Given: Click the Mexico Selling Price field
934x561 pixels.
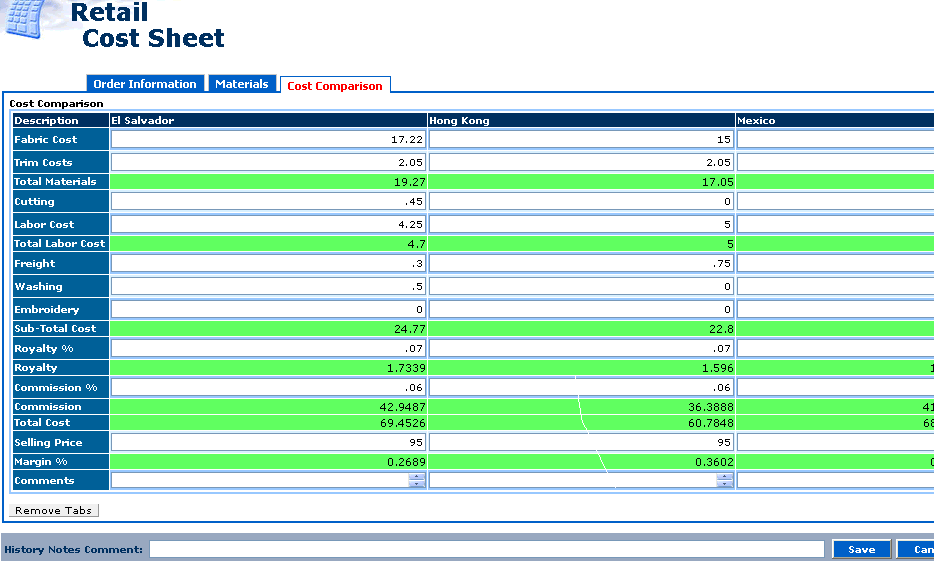Looking at the screenshot, I should click(836, 442).
